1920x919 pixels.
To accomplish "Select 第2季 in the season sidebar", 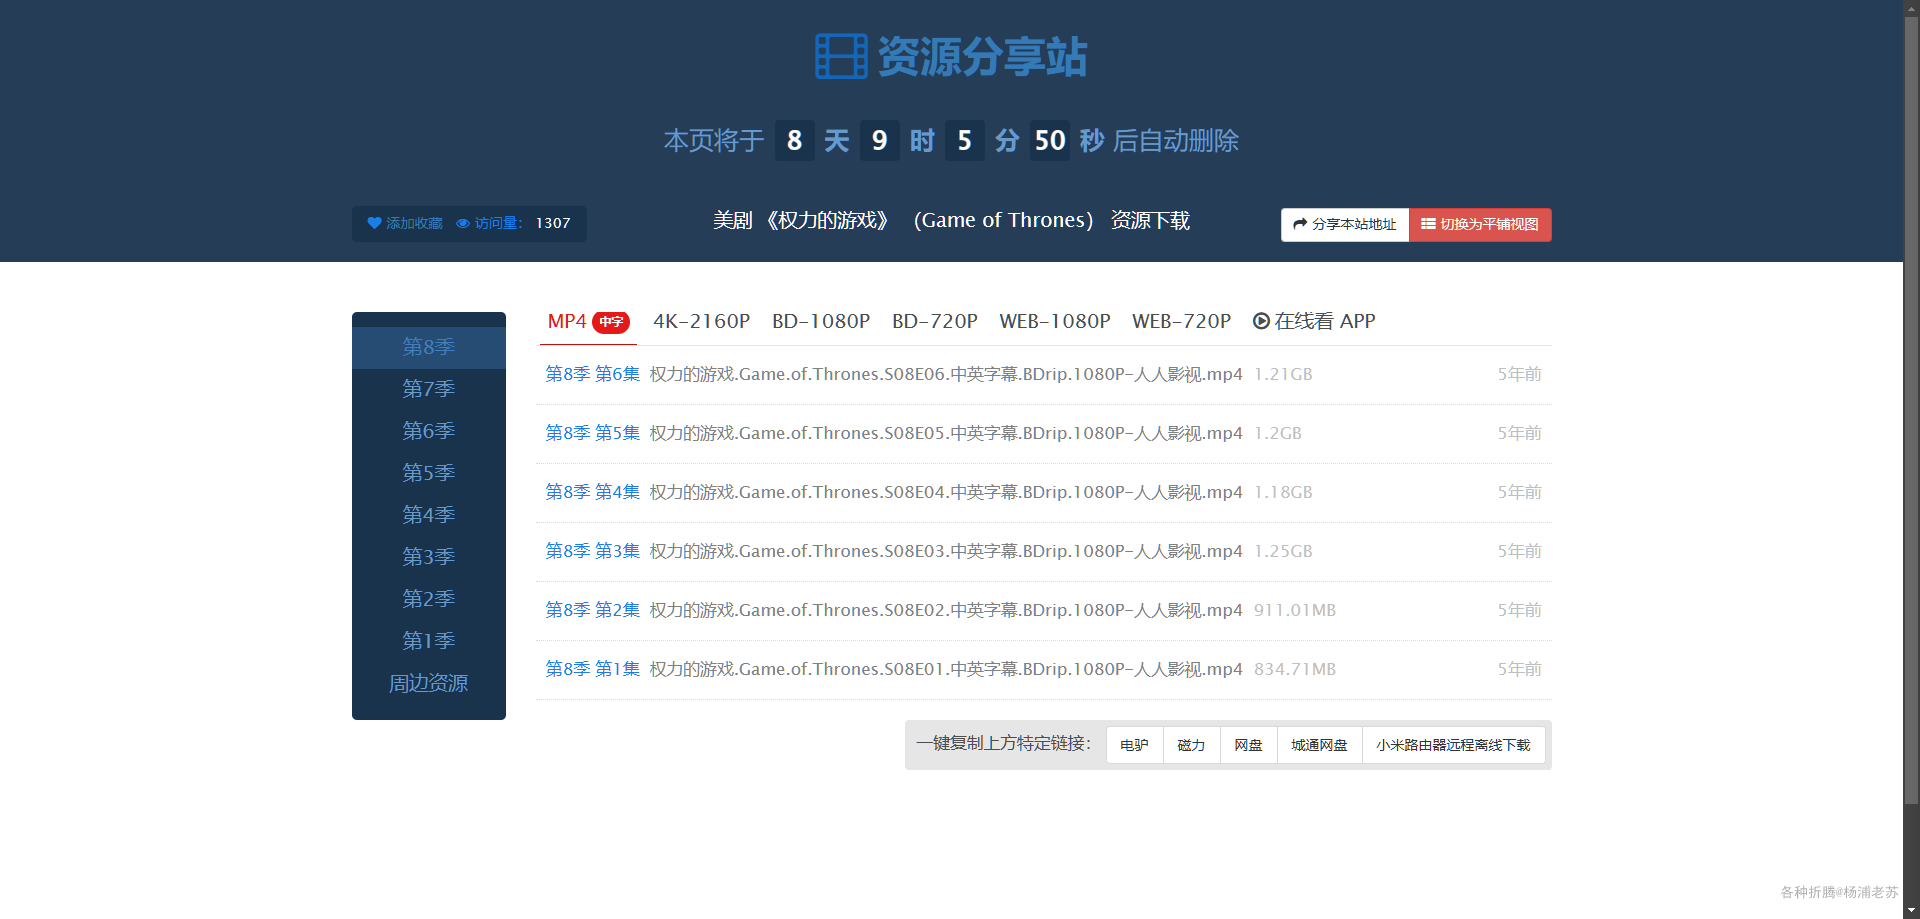I will point(429,599).
